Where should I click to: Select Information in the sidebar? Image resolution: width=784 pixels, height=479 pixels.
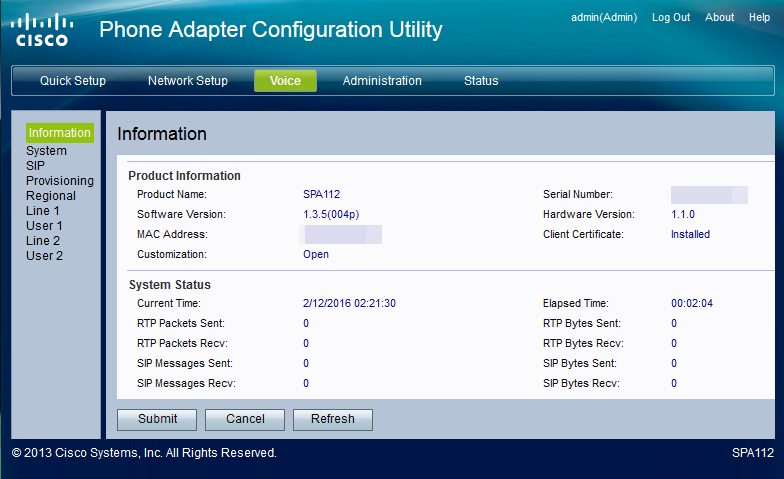tap(60, 132)
